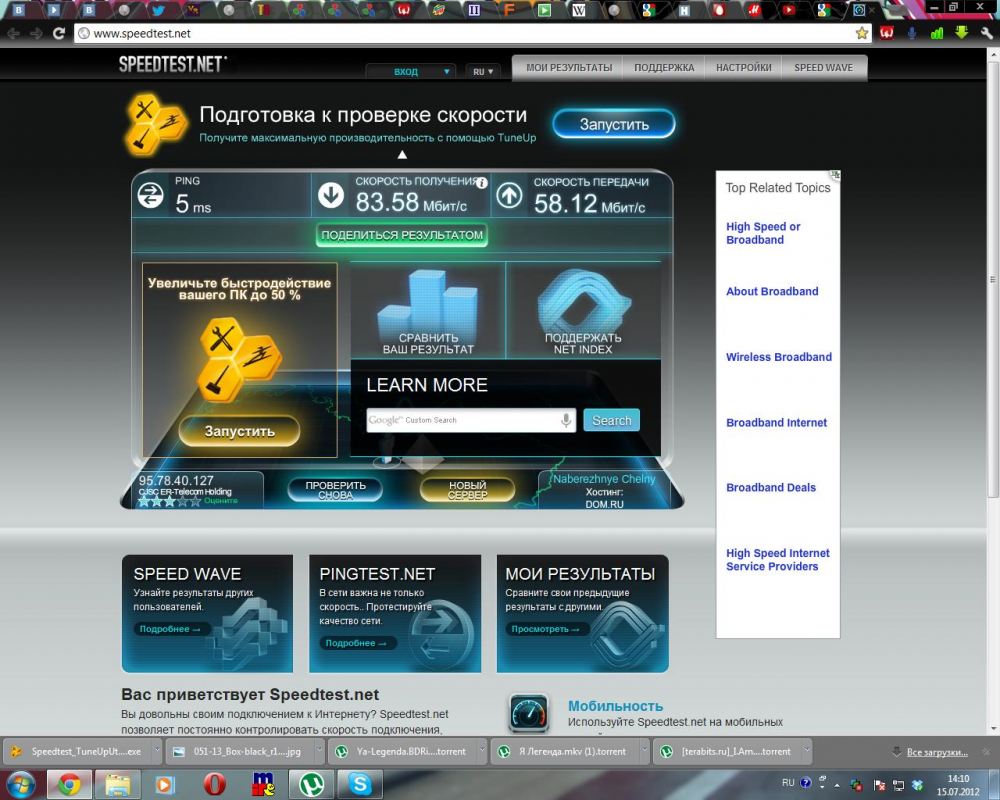This screenshot has width=1000, height=800.
Task: Open Windows Explorer from the taskbar
Action: tap(117, 785)
